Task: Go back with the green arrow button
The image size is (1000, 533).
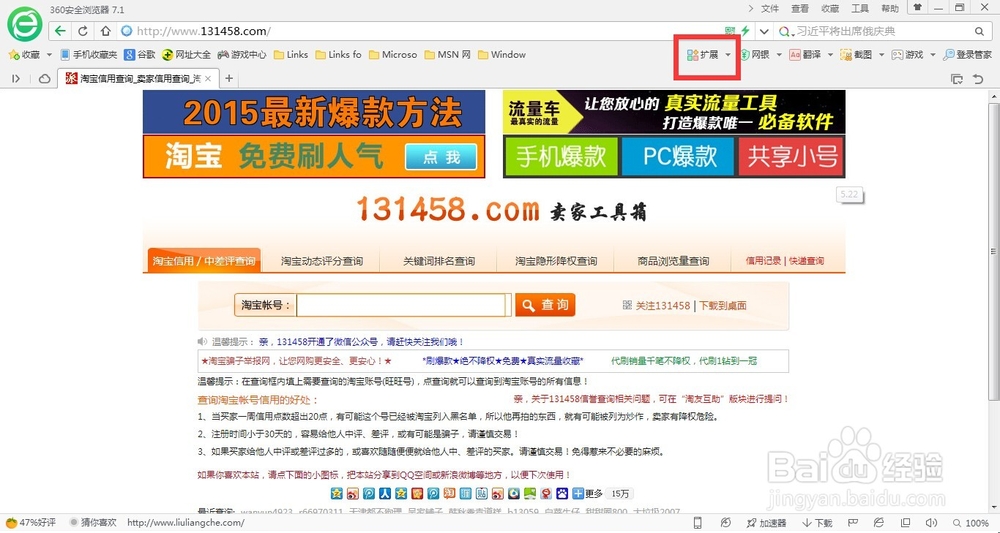Action: pyautogui.click(x=59, y=31)
